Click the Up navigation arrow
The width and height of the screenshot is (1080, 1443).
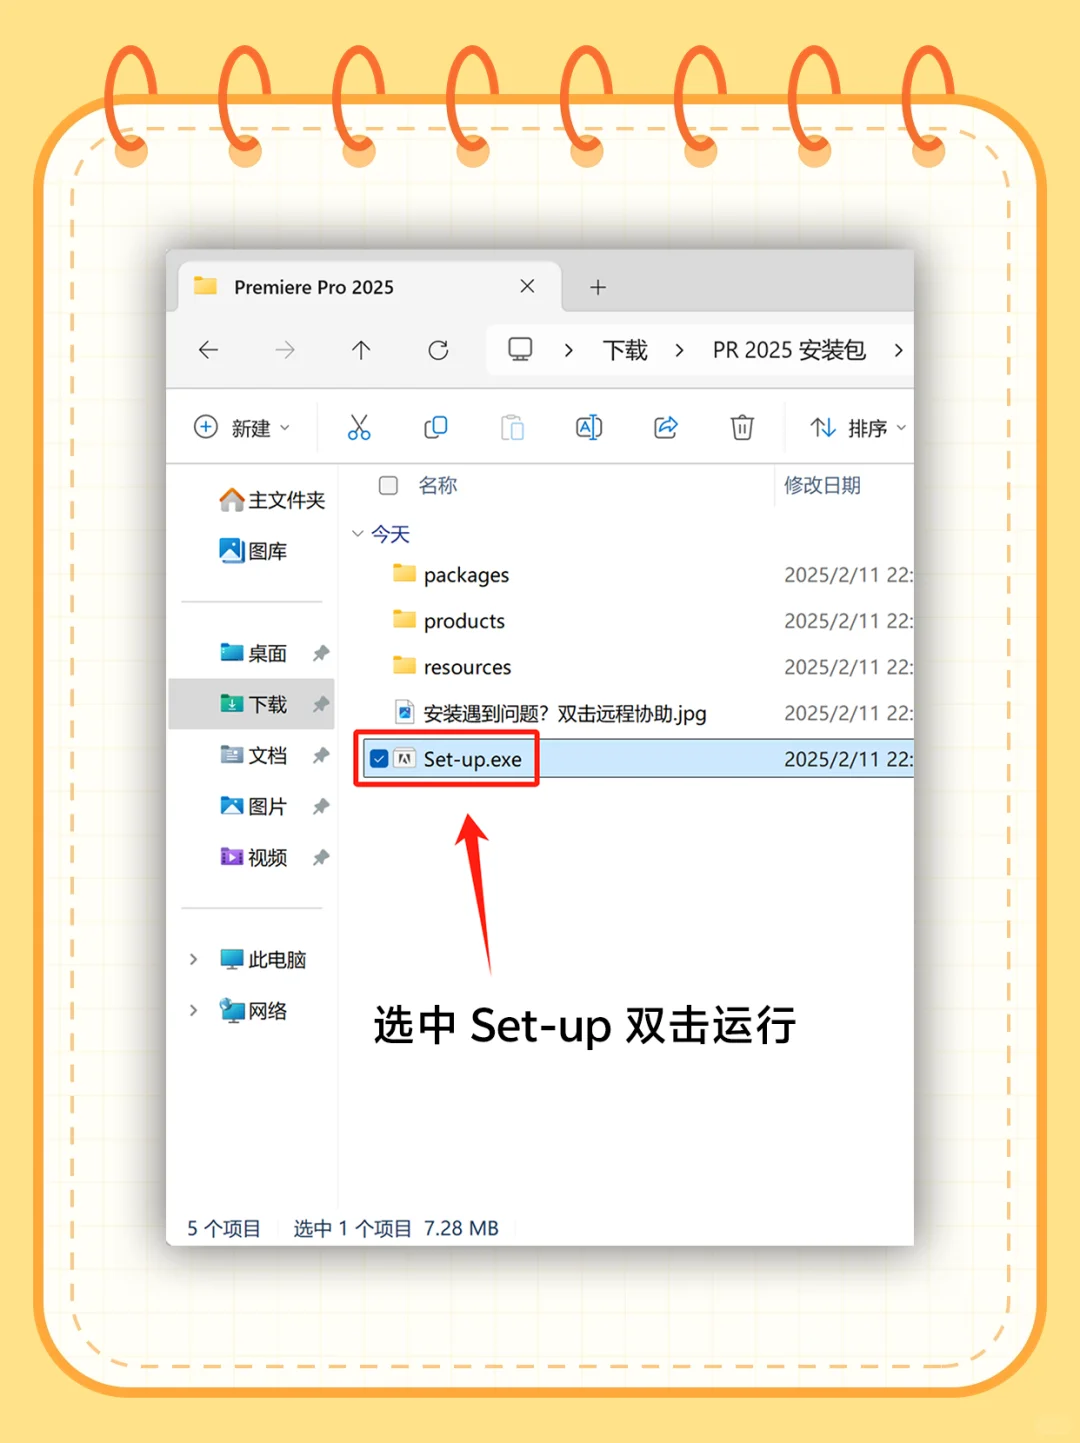[361, 350]
